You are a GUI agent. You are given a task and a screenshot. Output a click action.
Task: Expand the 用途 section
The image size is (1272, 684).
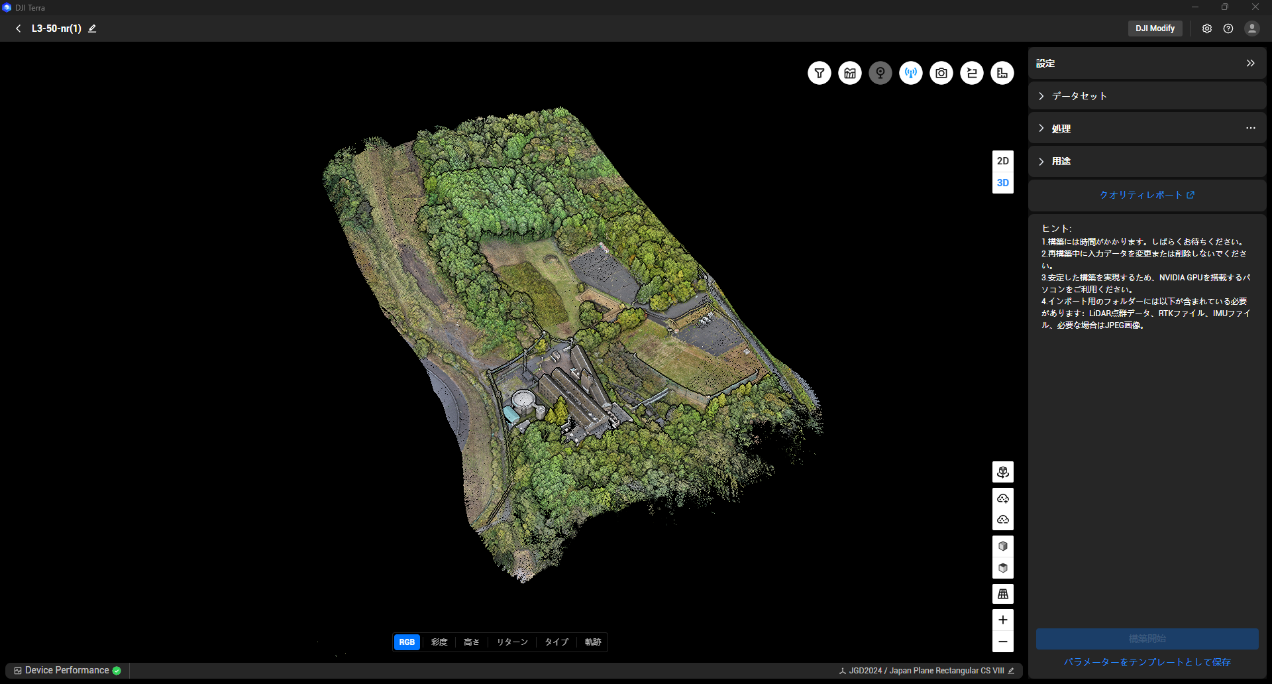[x=1061, y=161]
